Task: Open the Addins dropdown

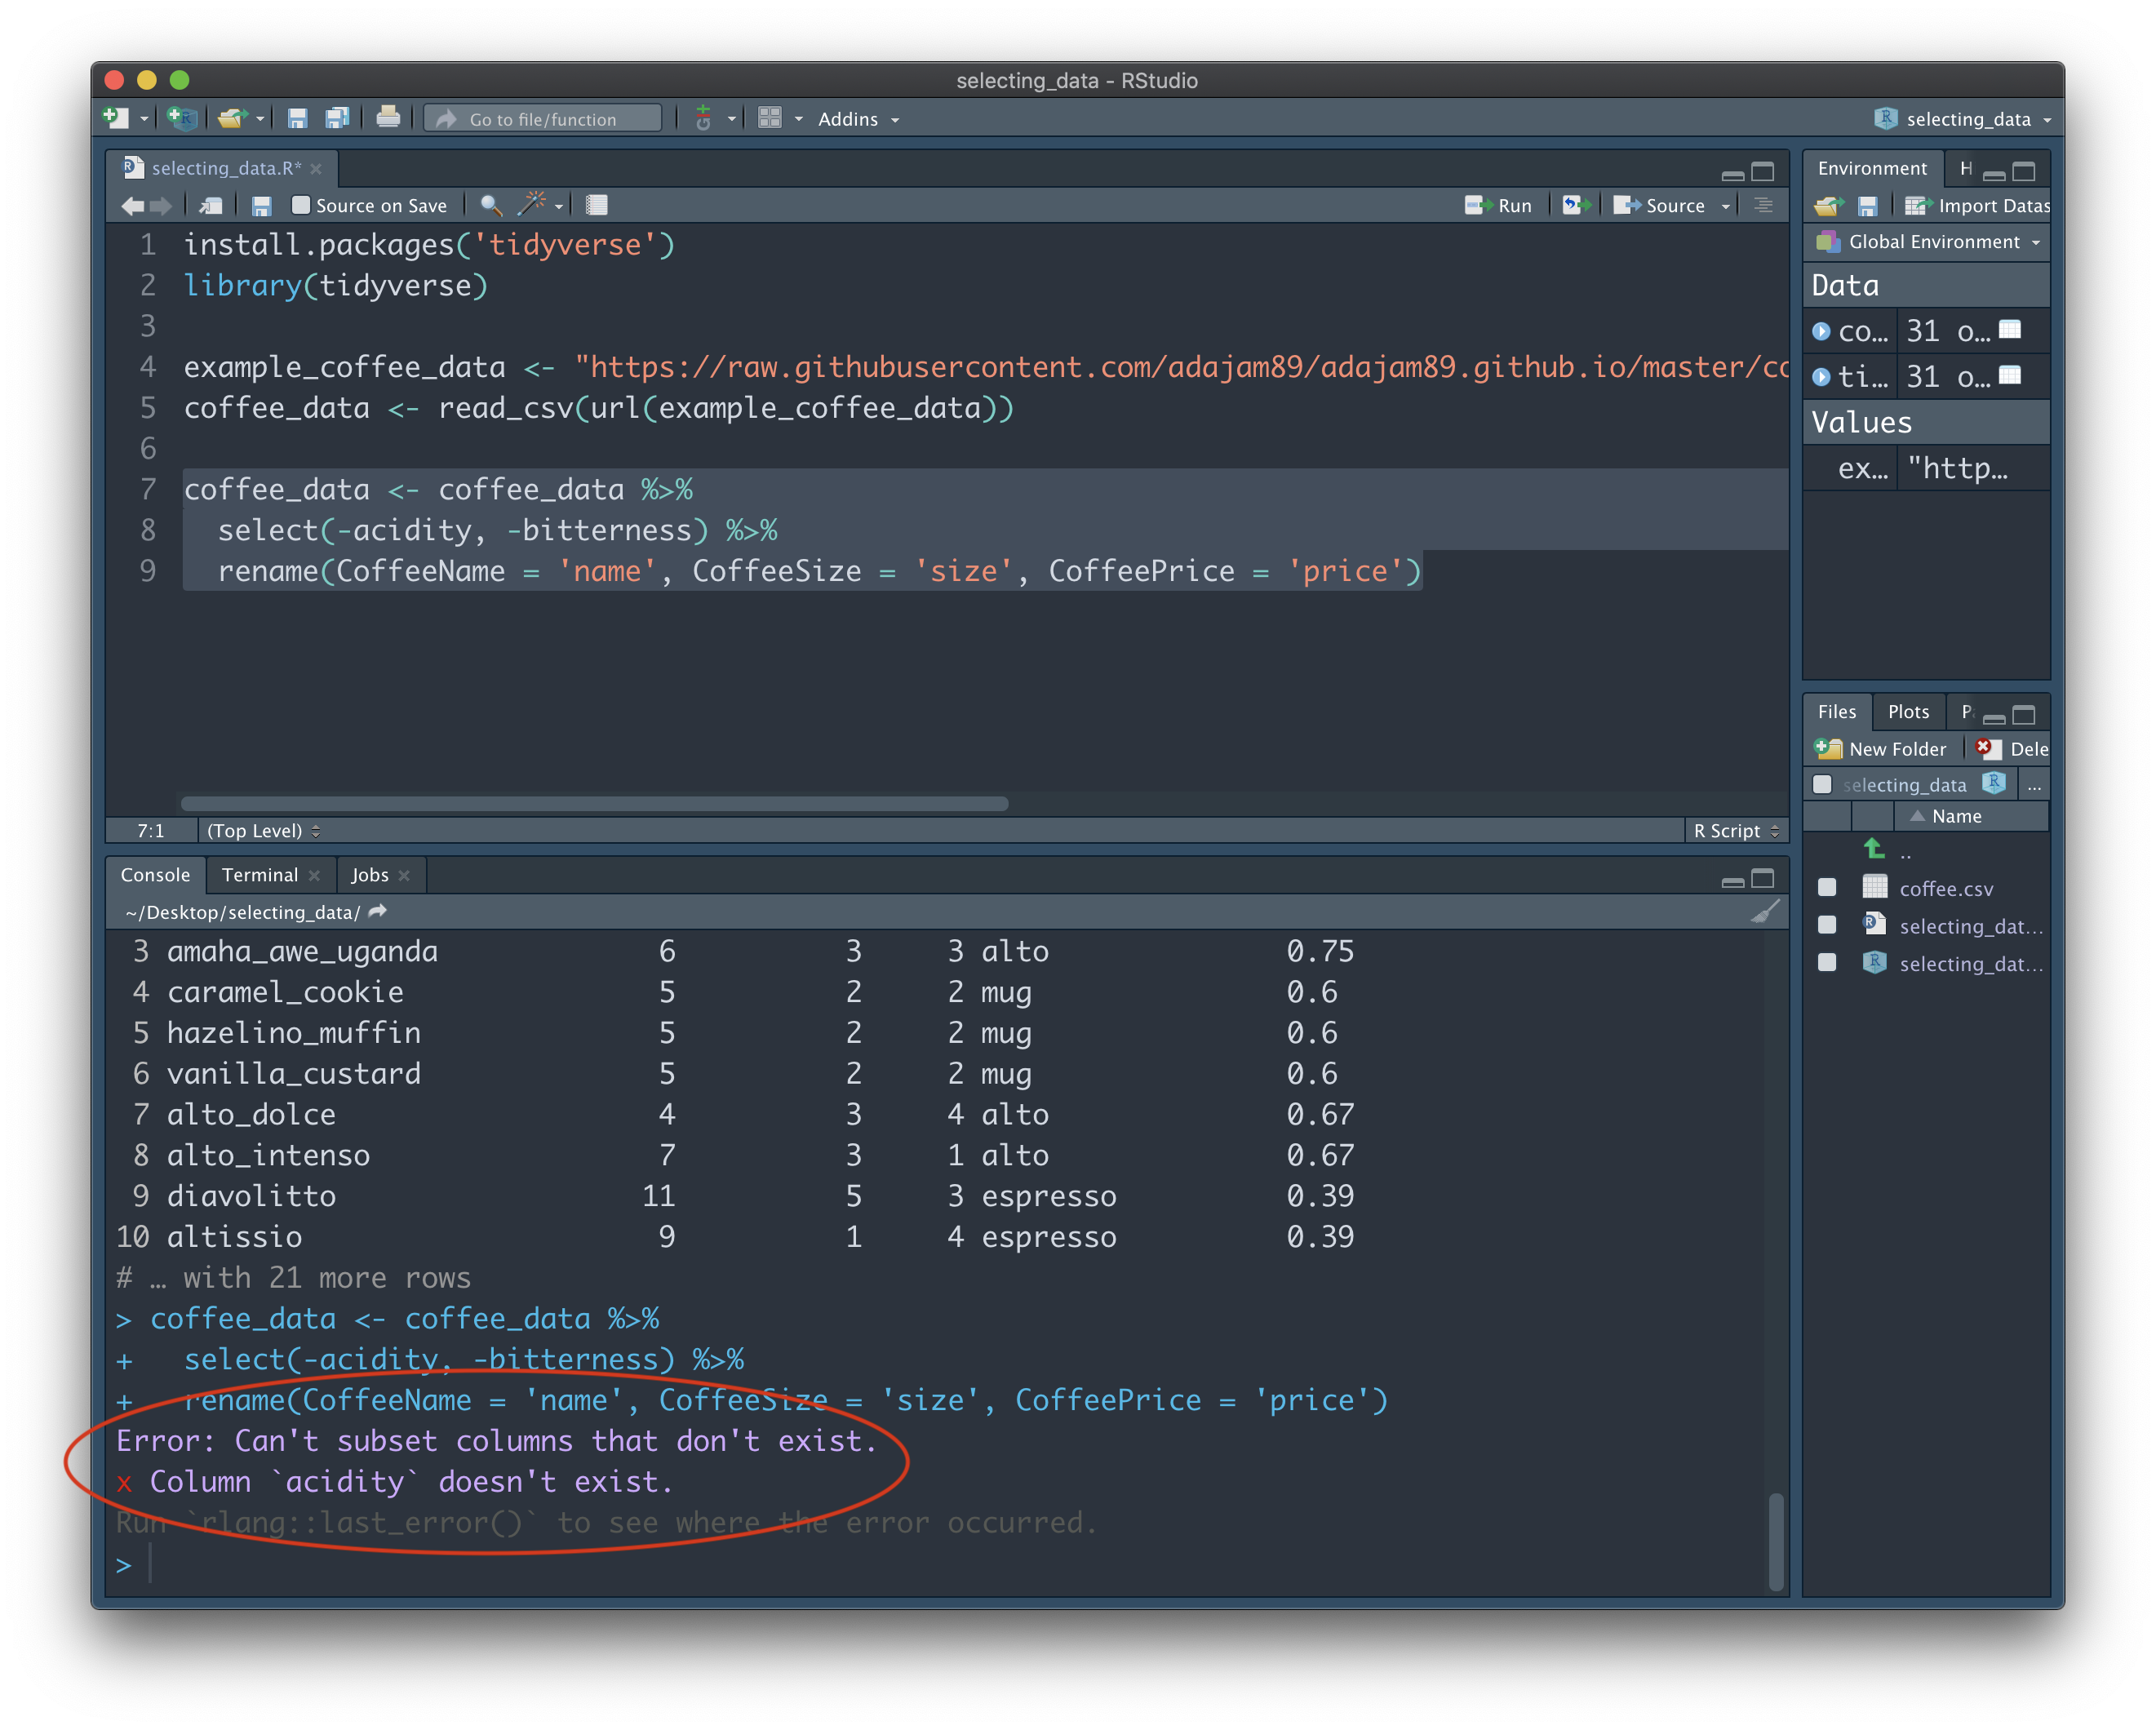Action: click(858, 119)
